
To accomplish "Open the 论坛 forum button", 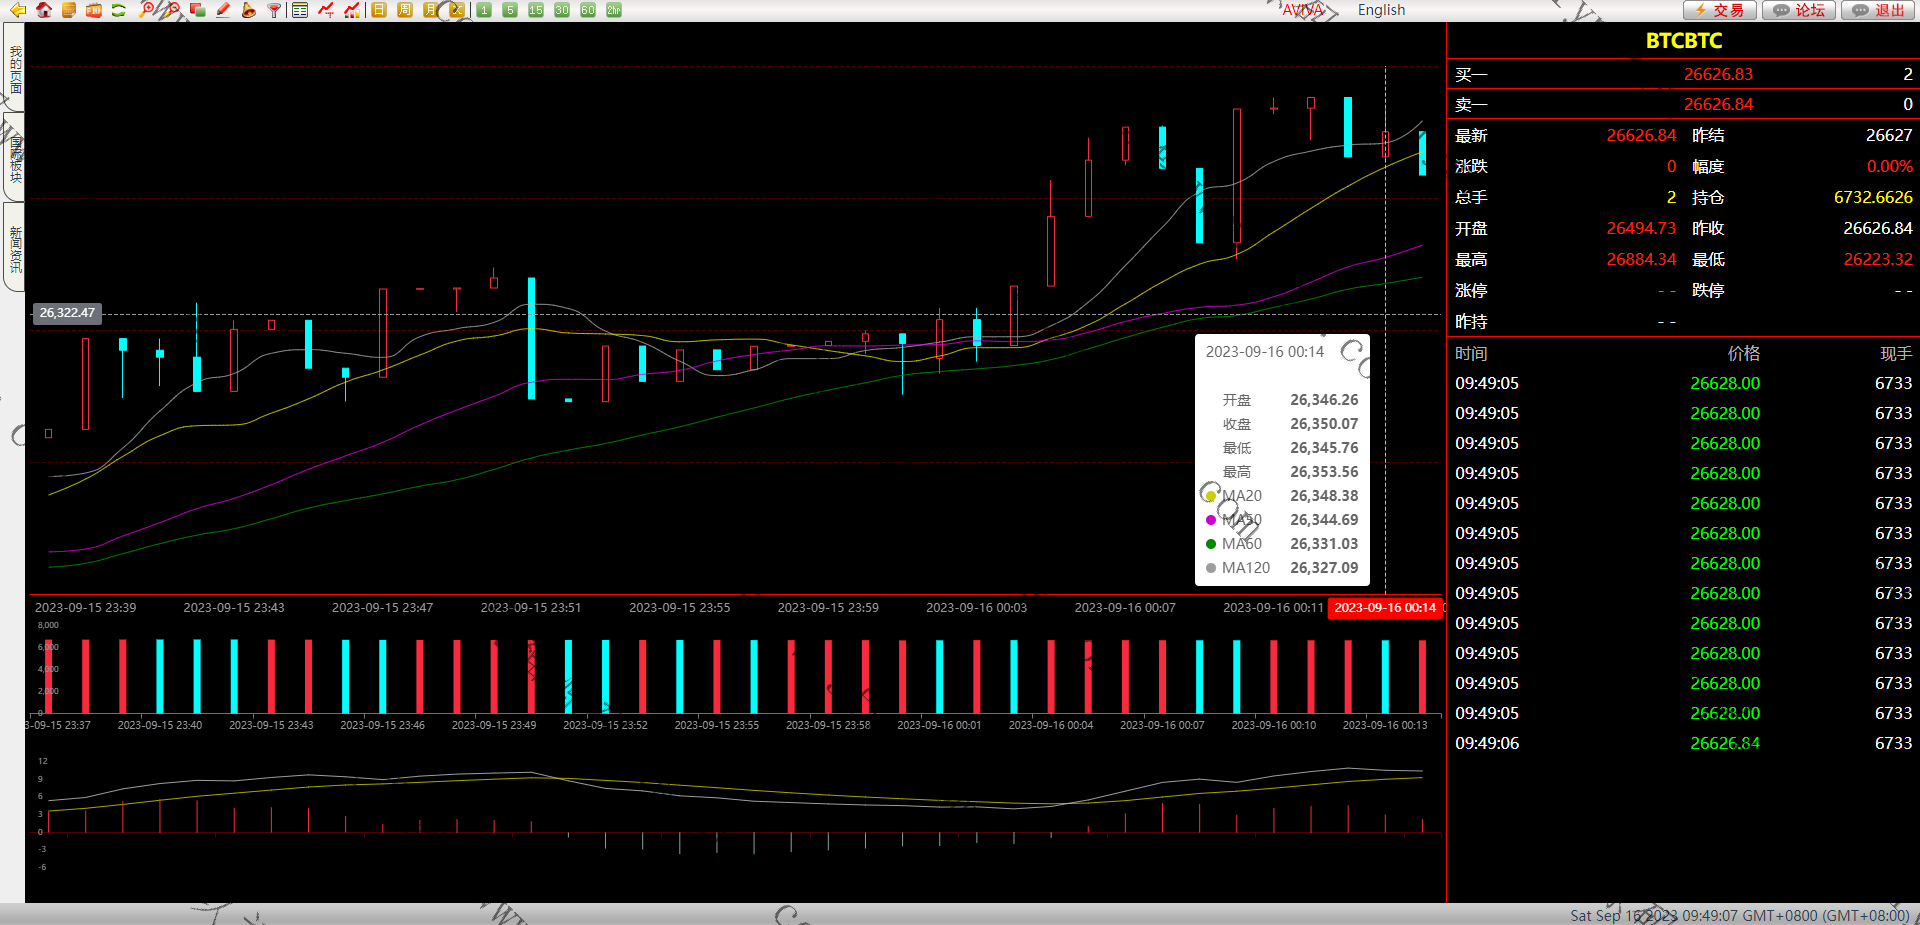I will pyautogui.click(x=1800, y=10).
